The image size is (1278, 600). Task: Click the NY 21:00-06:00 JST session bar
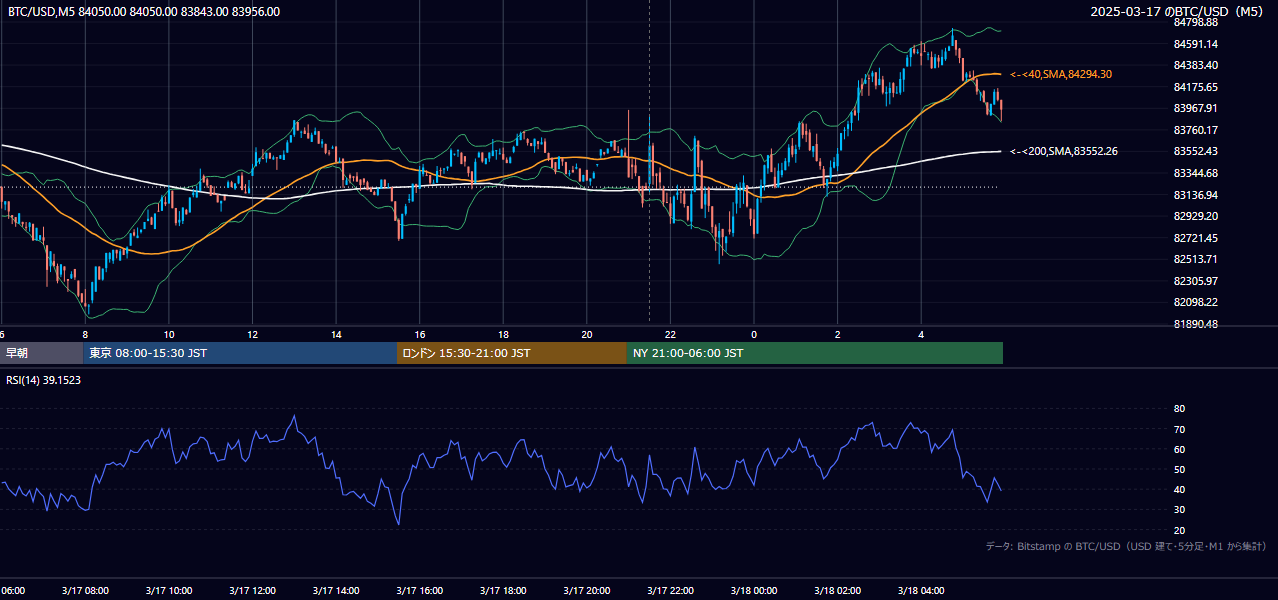click(x=815, y=353)
